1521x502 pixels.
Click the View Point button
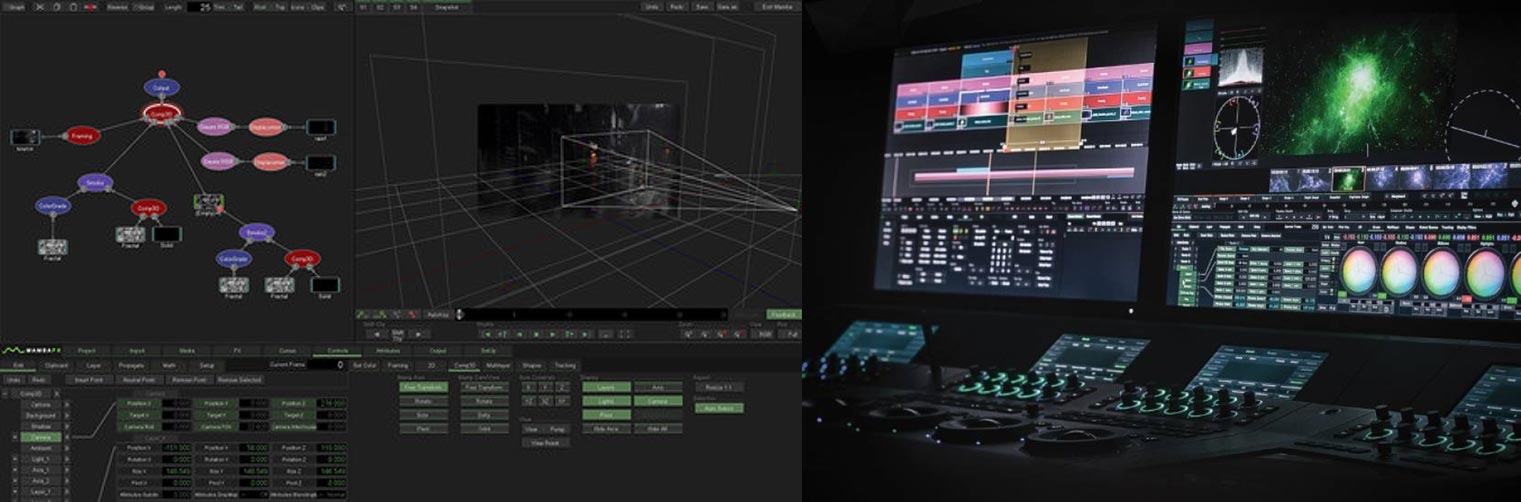pos(545,442)
